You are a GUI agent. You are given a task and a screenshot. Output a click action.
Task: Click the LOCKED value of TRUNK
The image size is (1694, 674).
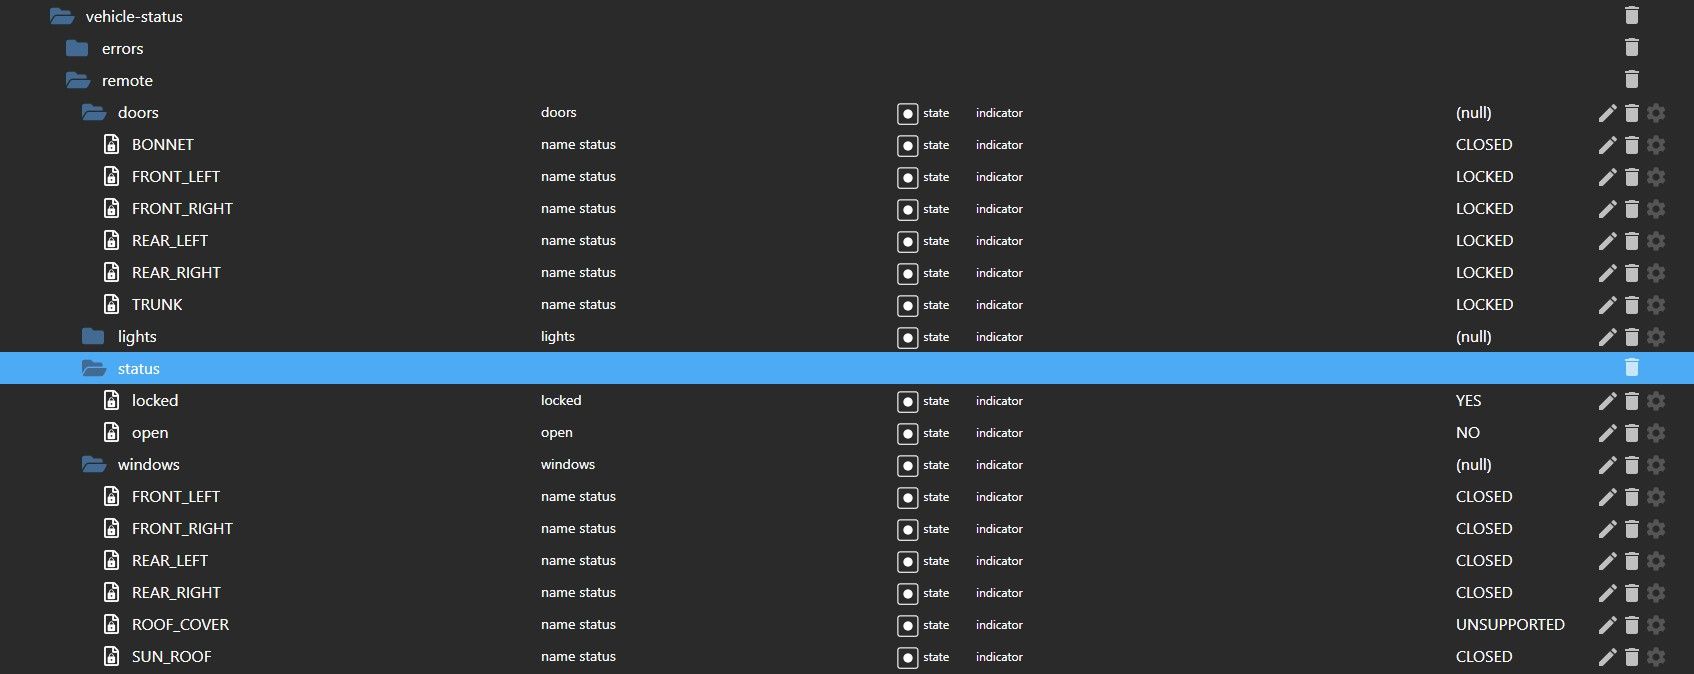click(x=1484, y=304)
